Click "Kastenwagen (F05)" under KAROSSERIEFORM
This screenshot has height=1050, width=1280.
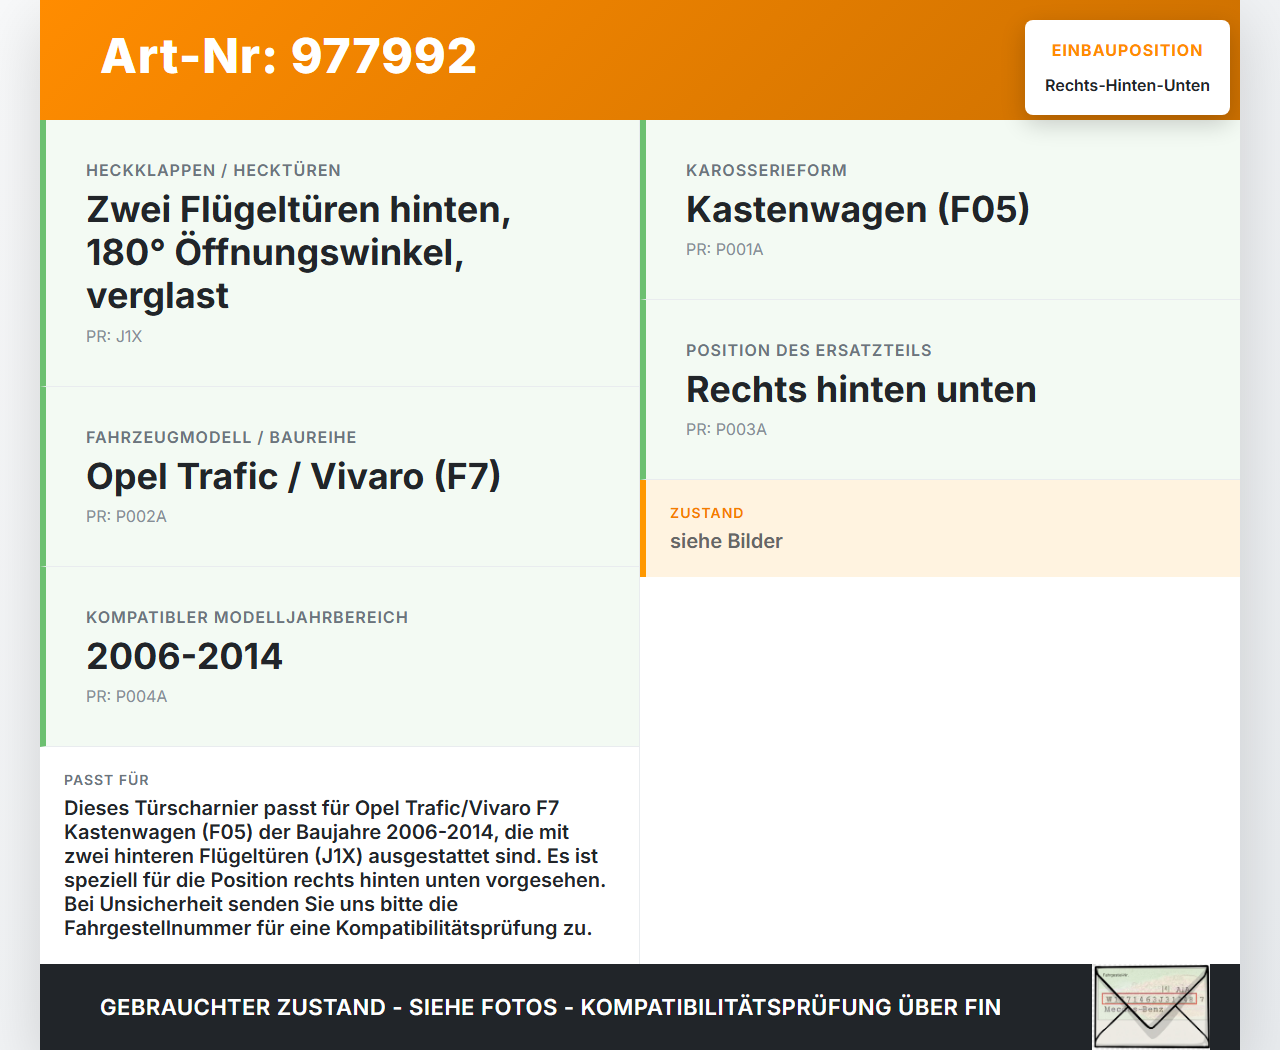coord(857,210)
